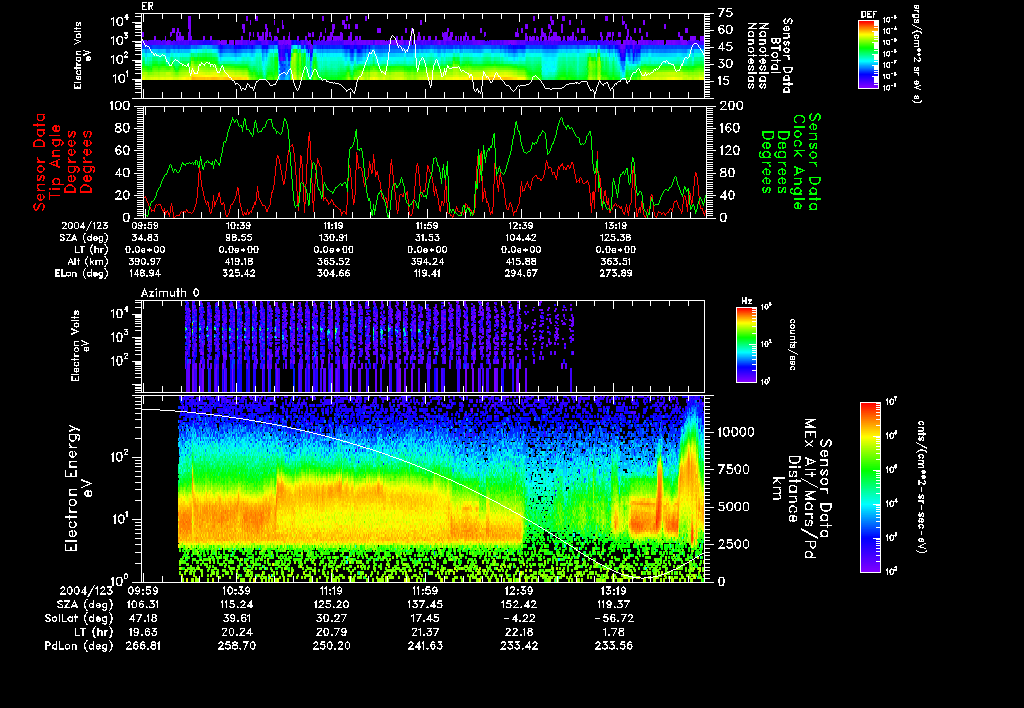Click the local time value 21.37
Image resolution: width=1024 pixels, height=708 pixels.
(426, 632)
